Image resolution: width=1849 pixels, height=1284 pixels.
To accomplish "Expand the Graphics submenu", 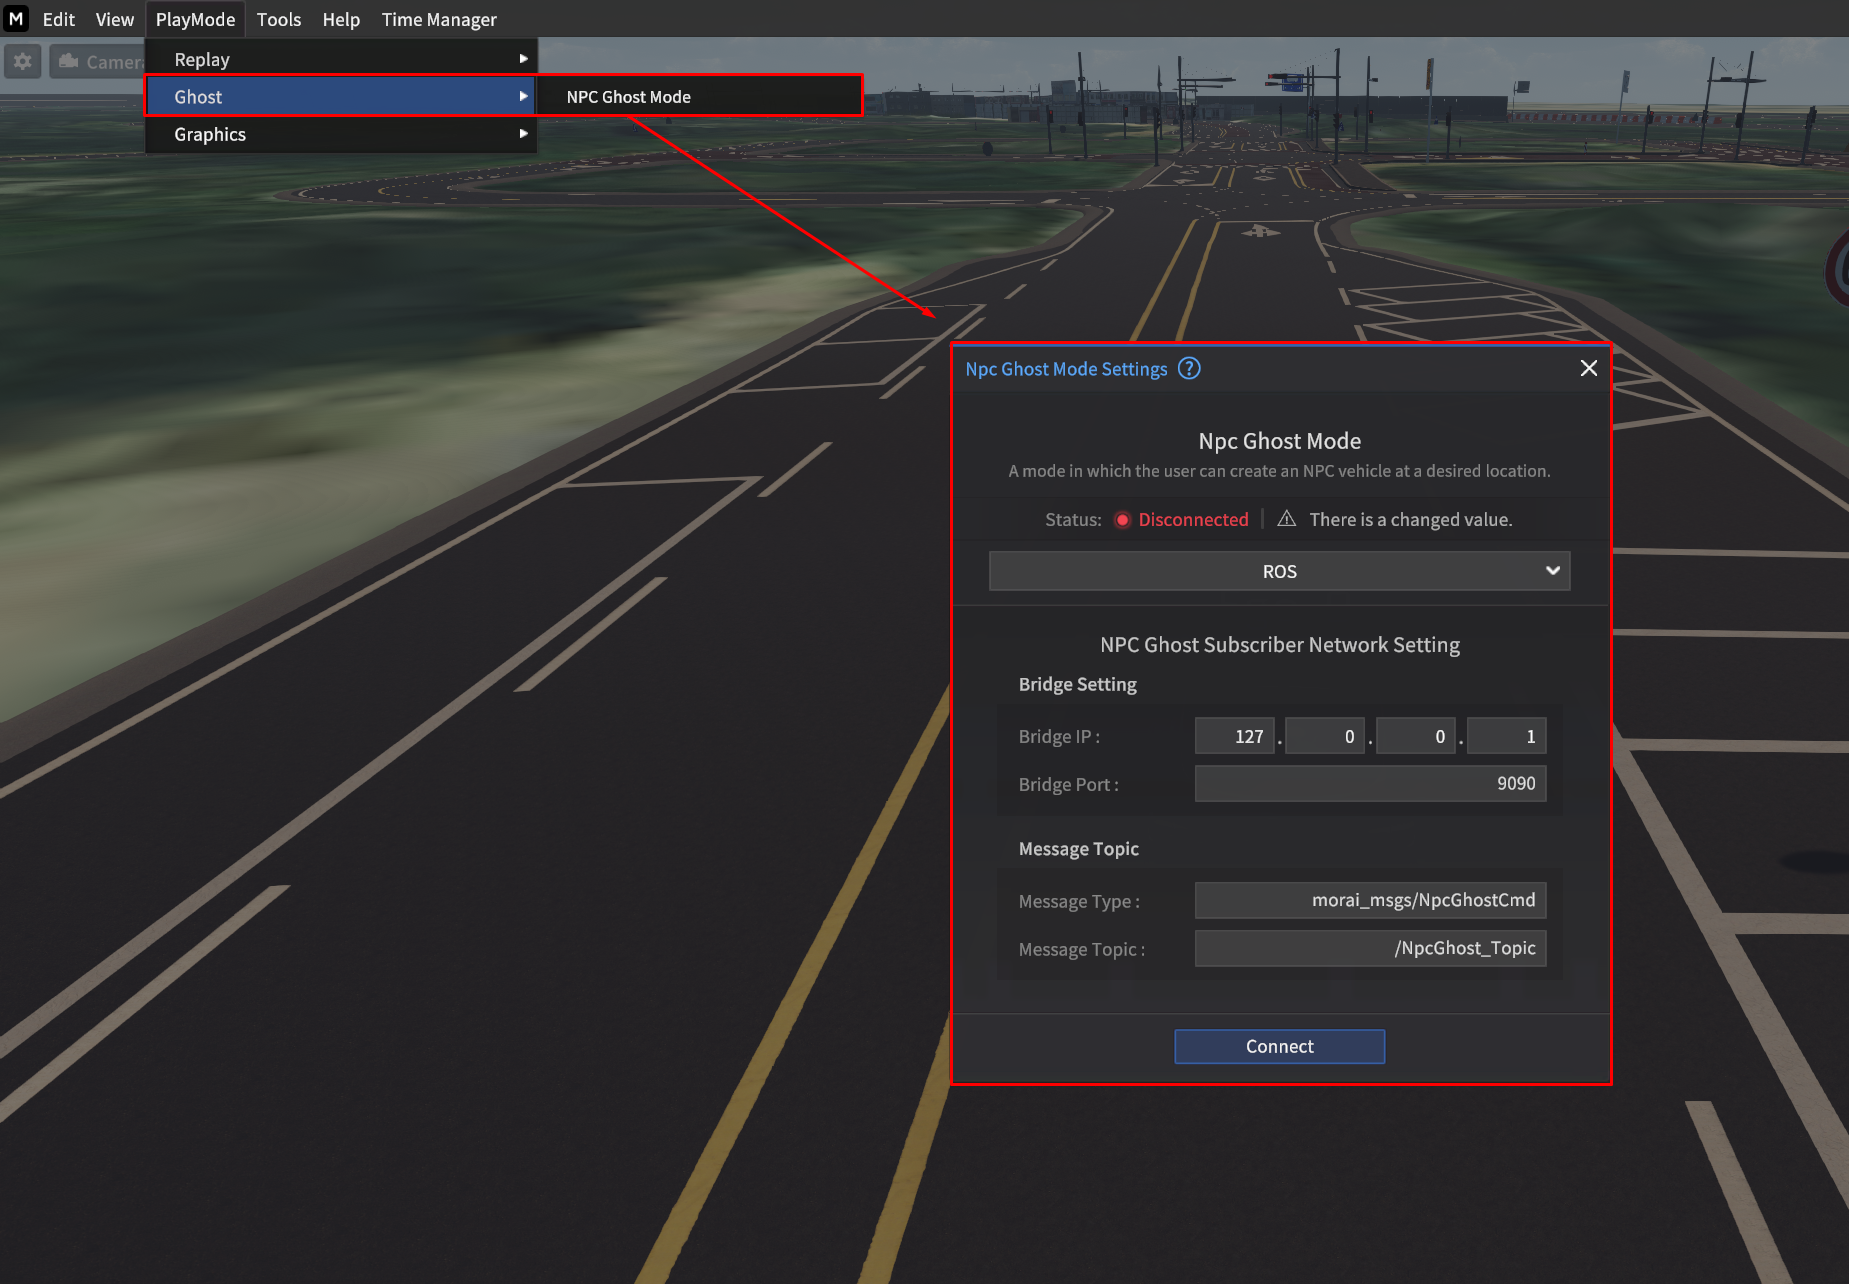I will tap(341, 134).
